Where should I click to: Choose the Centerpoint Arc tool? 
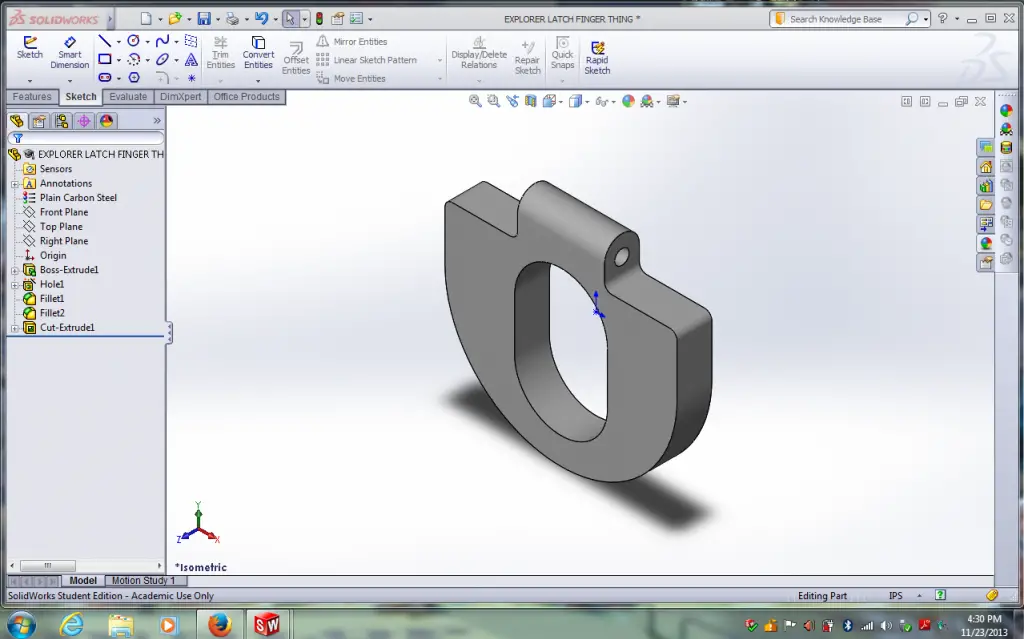tap(133, 59)
